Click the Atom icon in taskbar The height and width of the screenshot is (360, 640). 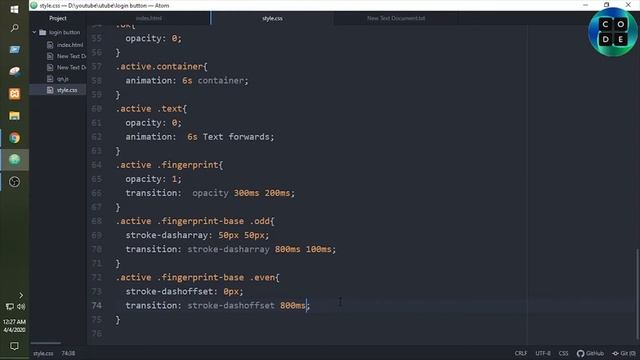[x=14, y=160]
